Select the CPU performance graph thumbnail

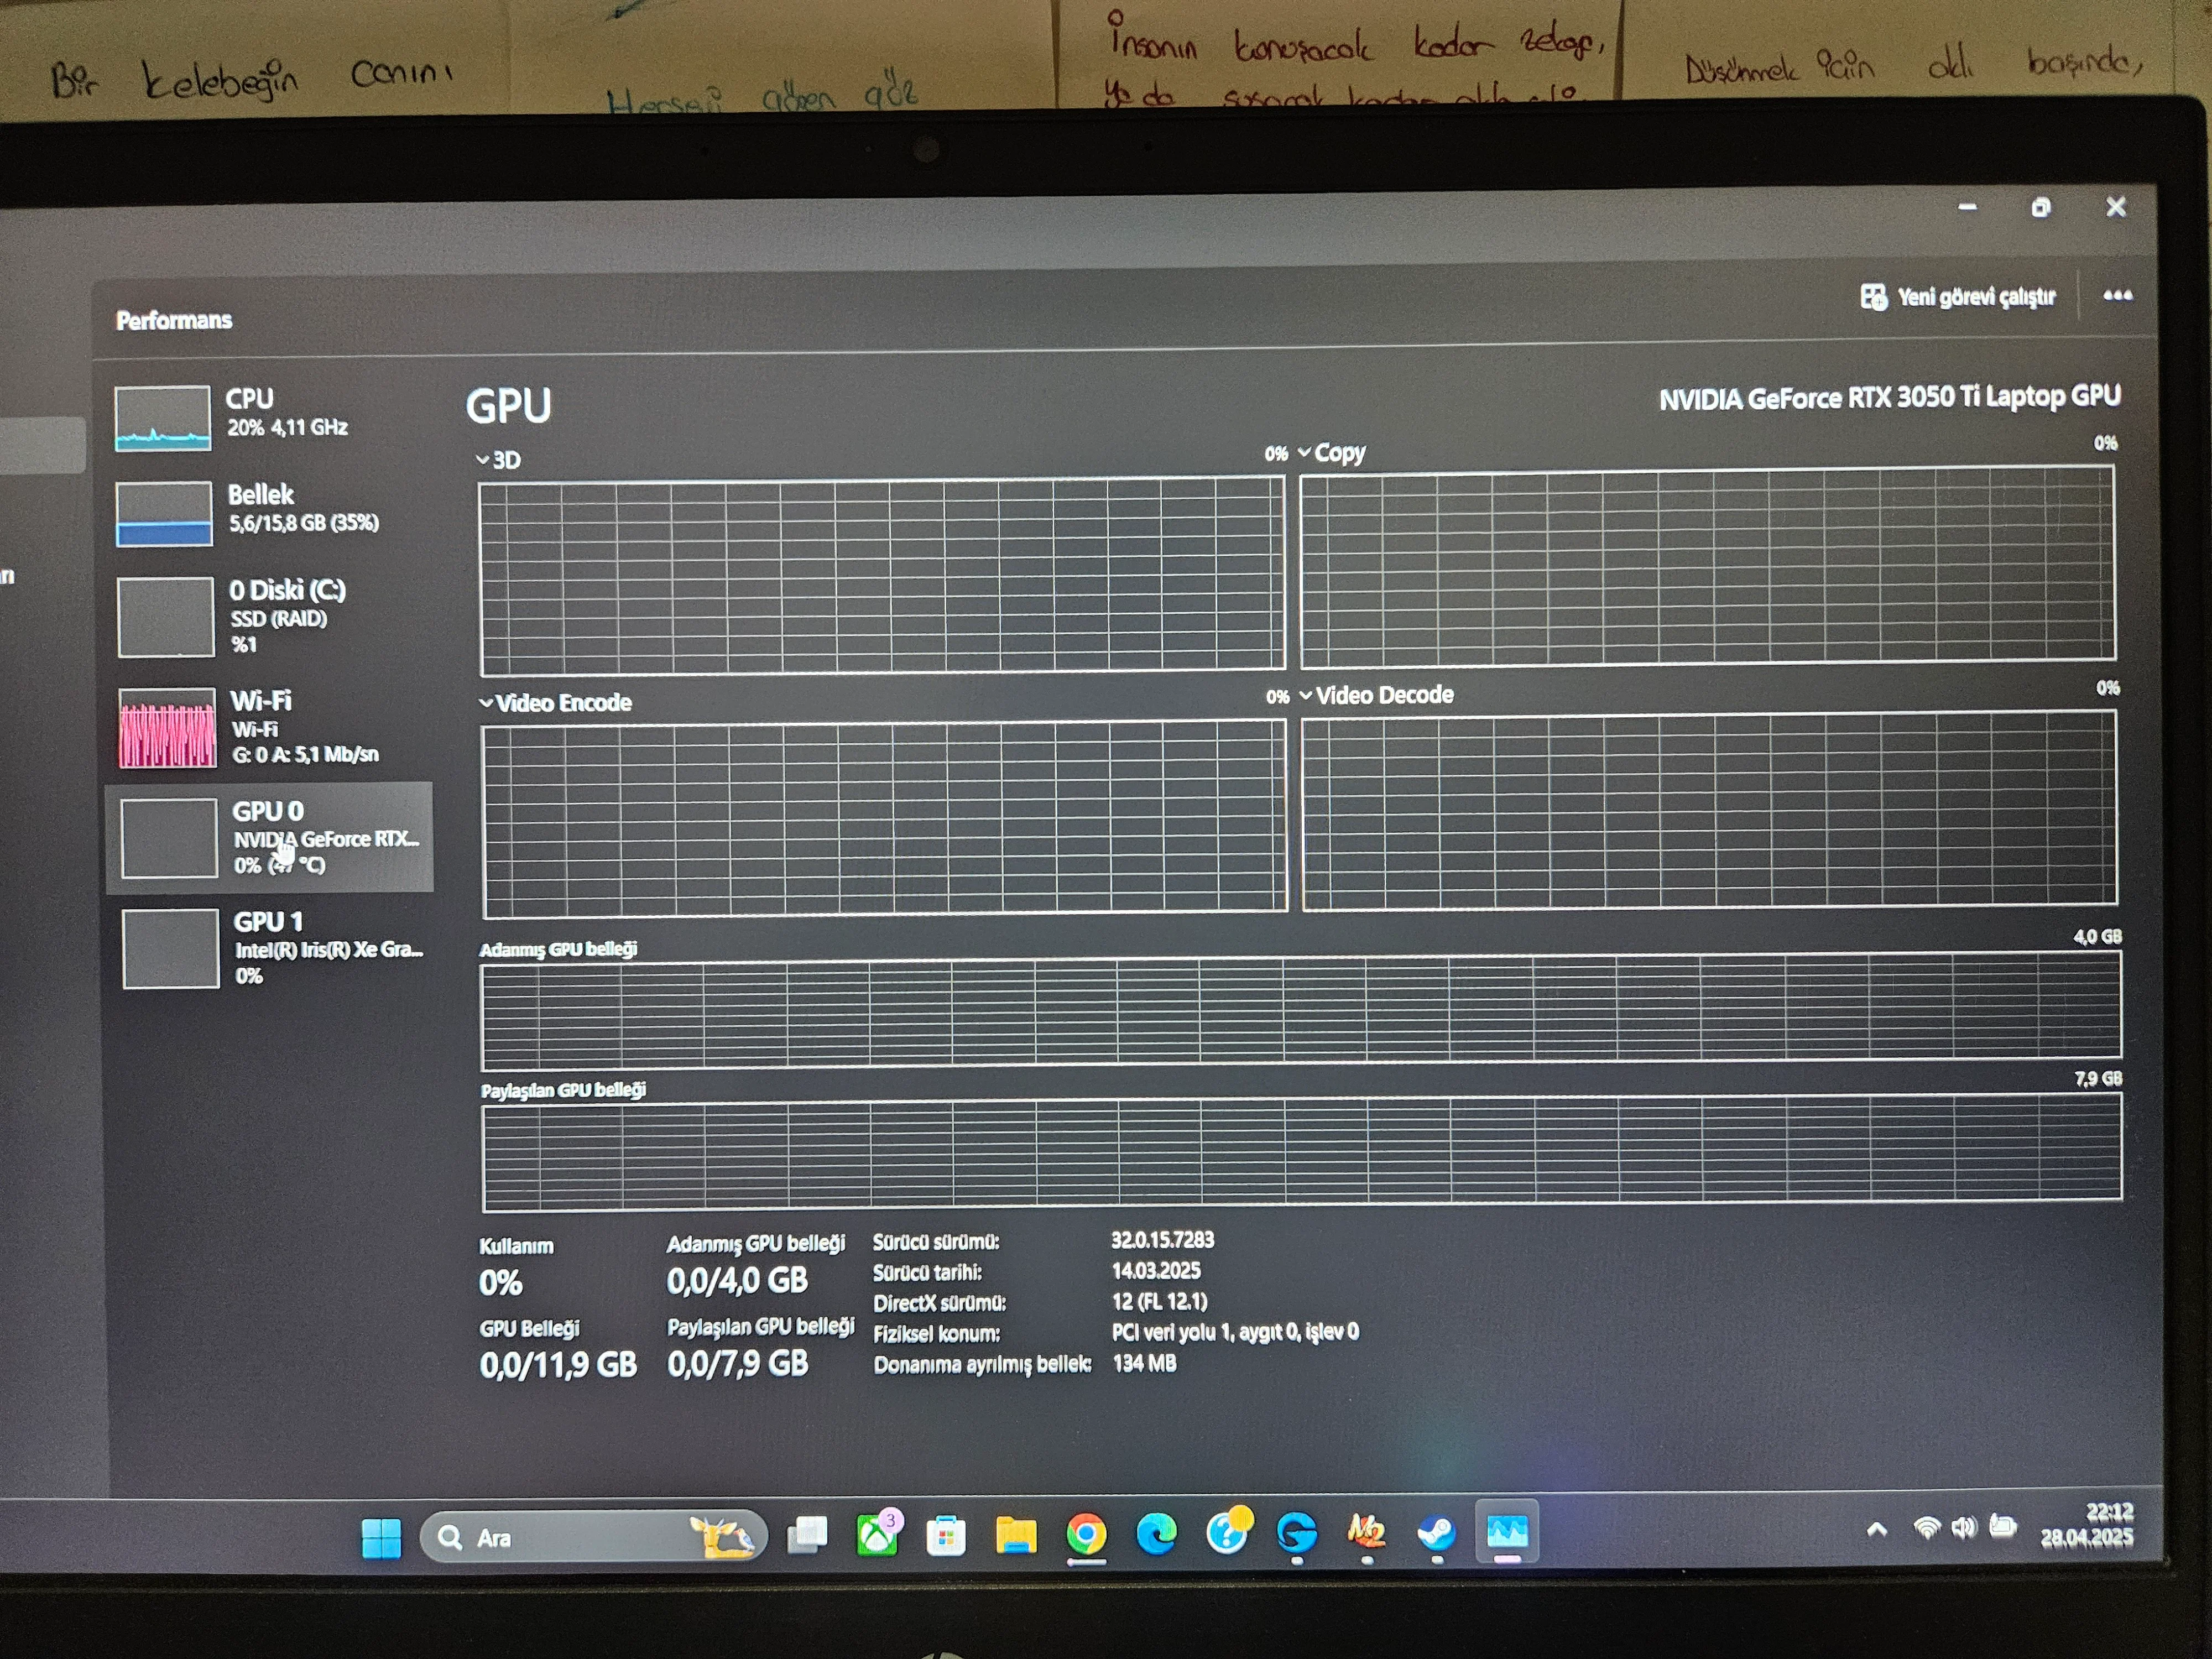(x=162, y=418)
